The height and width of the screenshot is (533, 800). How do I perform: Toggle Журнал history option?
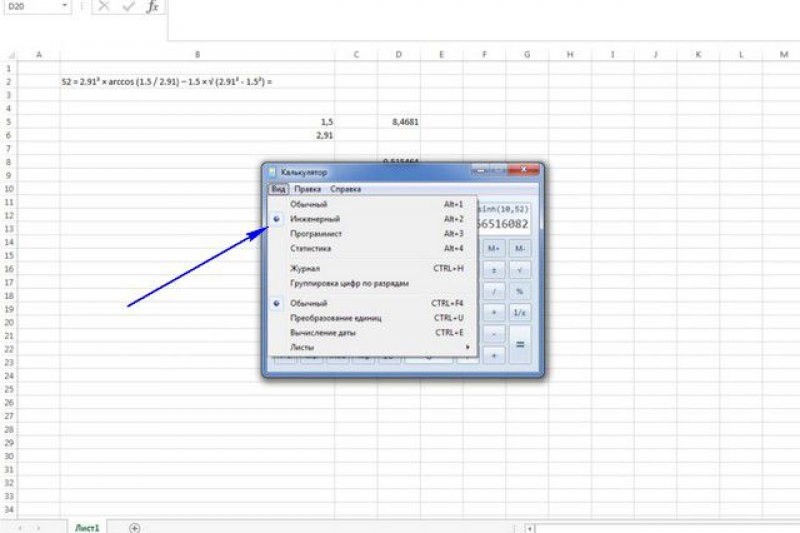tap(372, 268)
